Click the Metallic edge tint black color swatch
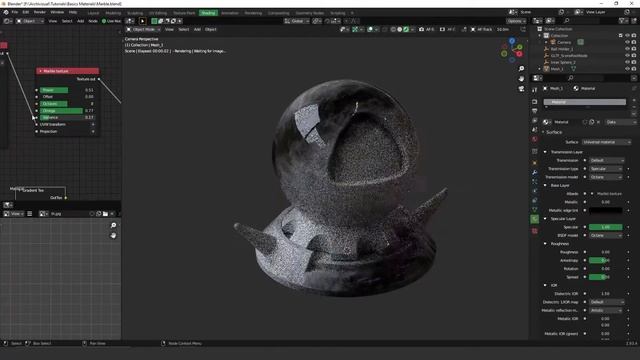 [x=606, y=210]
